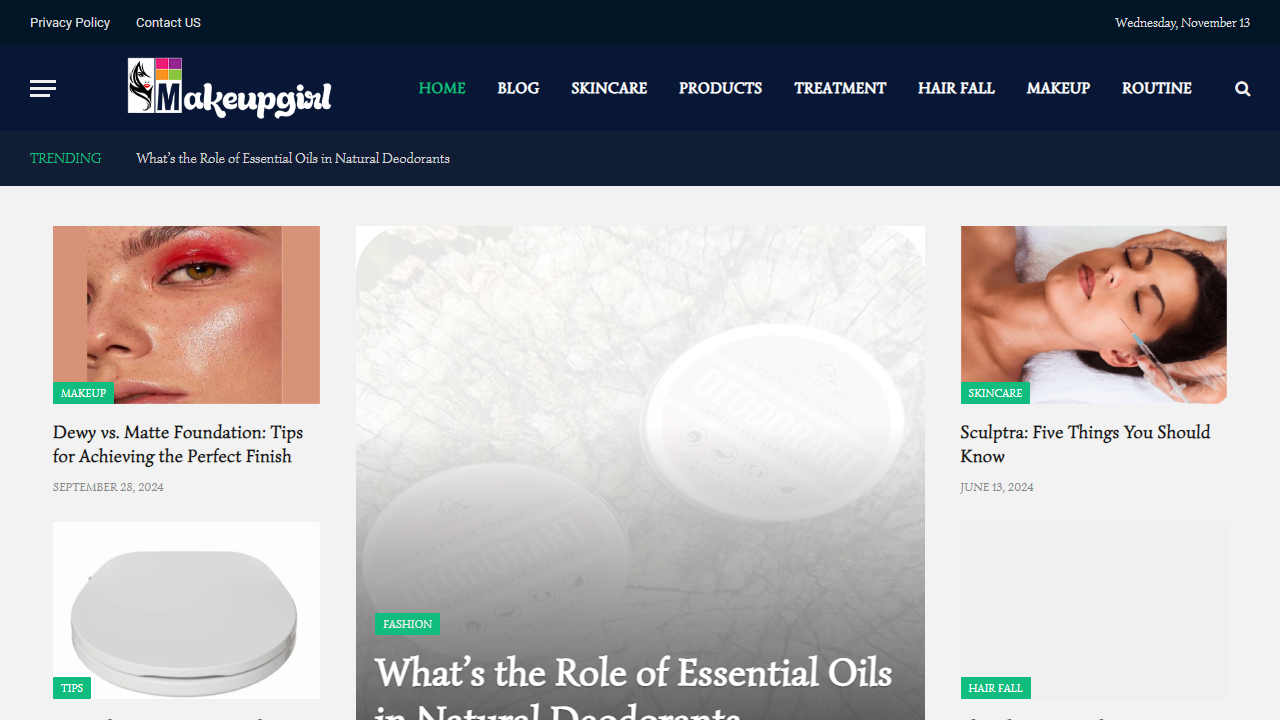Screen dimensions: 1280x720
Task: Click the TIPS category tag
Action: 72,688
